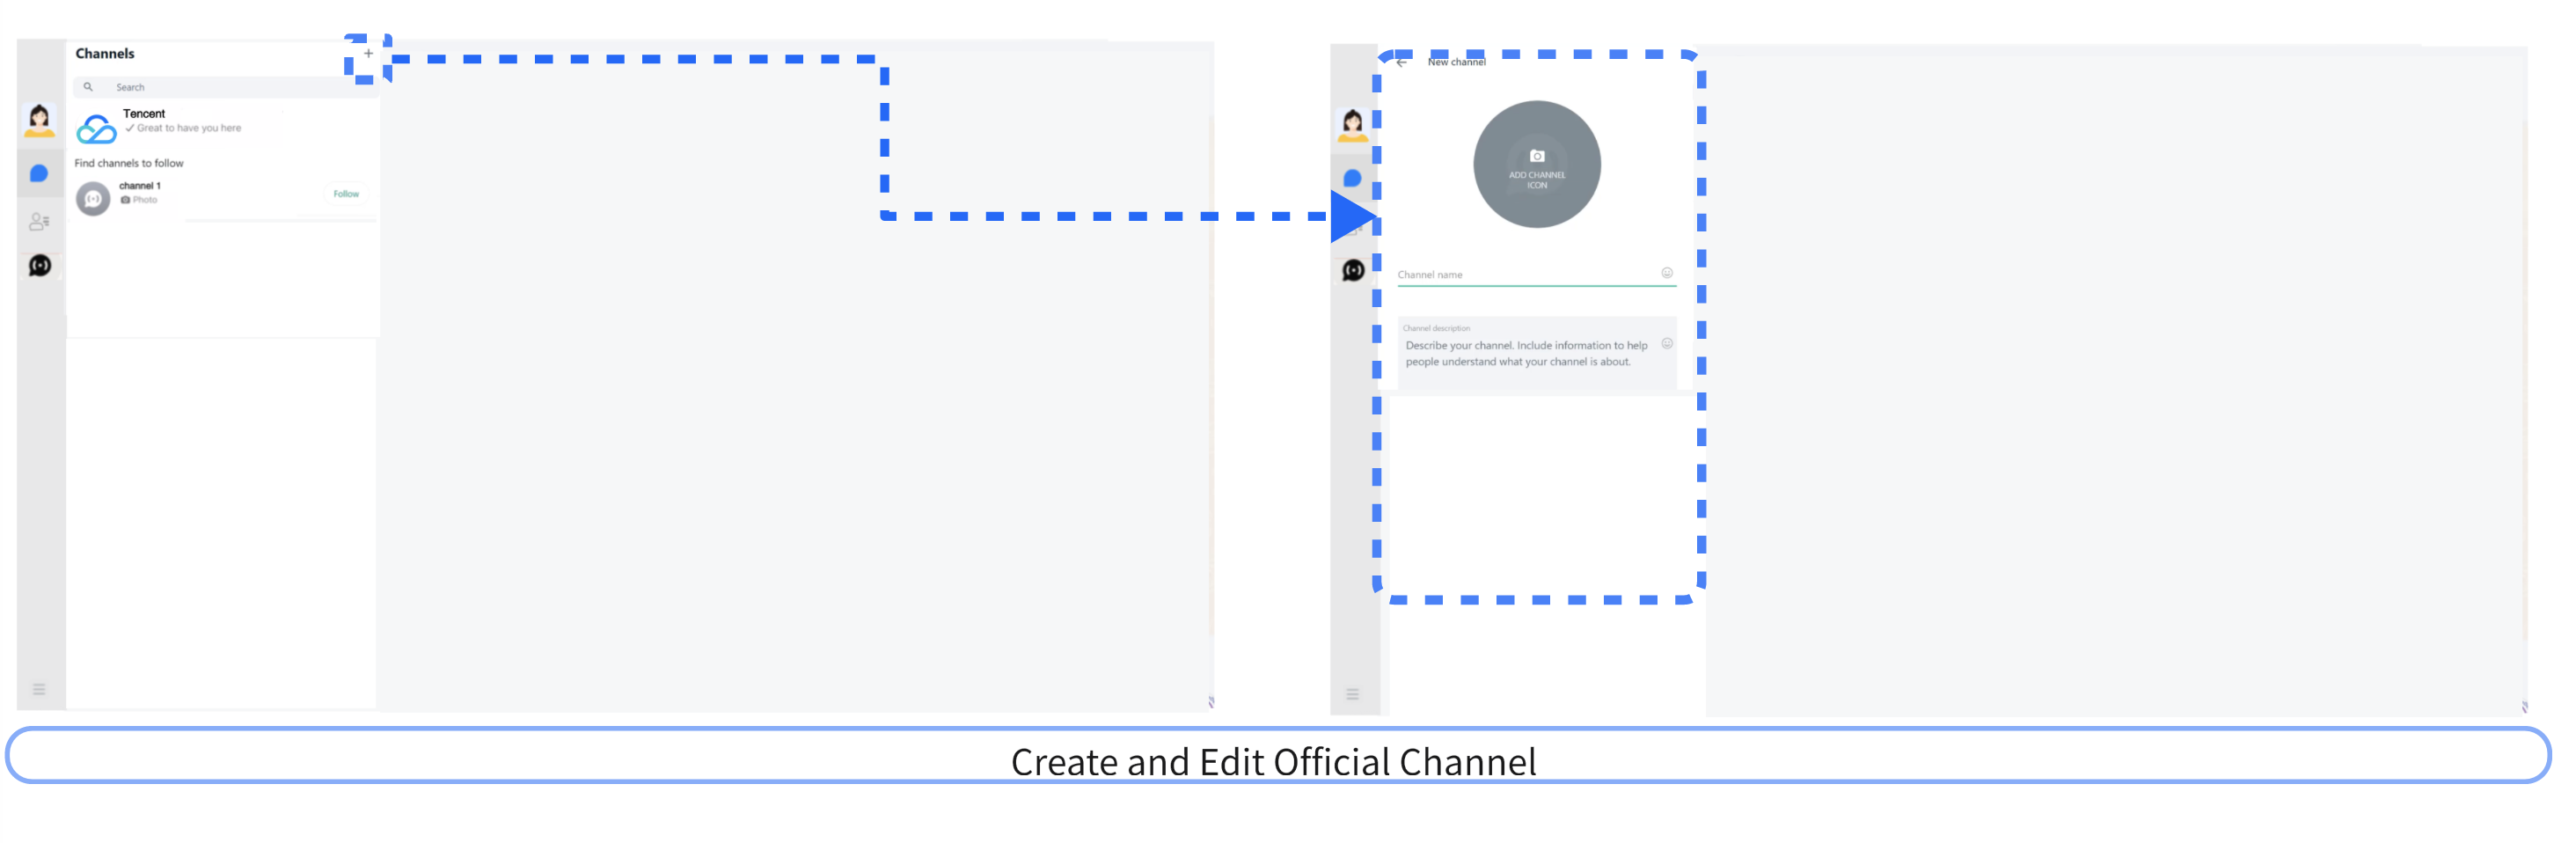Viewport: 2576px width, 843px height.
Task: Open emoji picker for Channel description
Action: click(x=1667, y=344)
